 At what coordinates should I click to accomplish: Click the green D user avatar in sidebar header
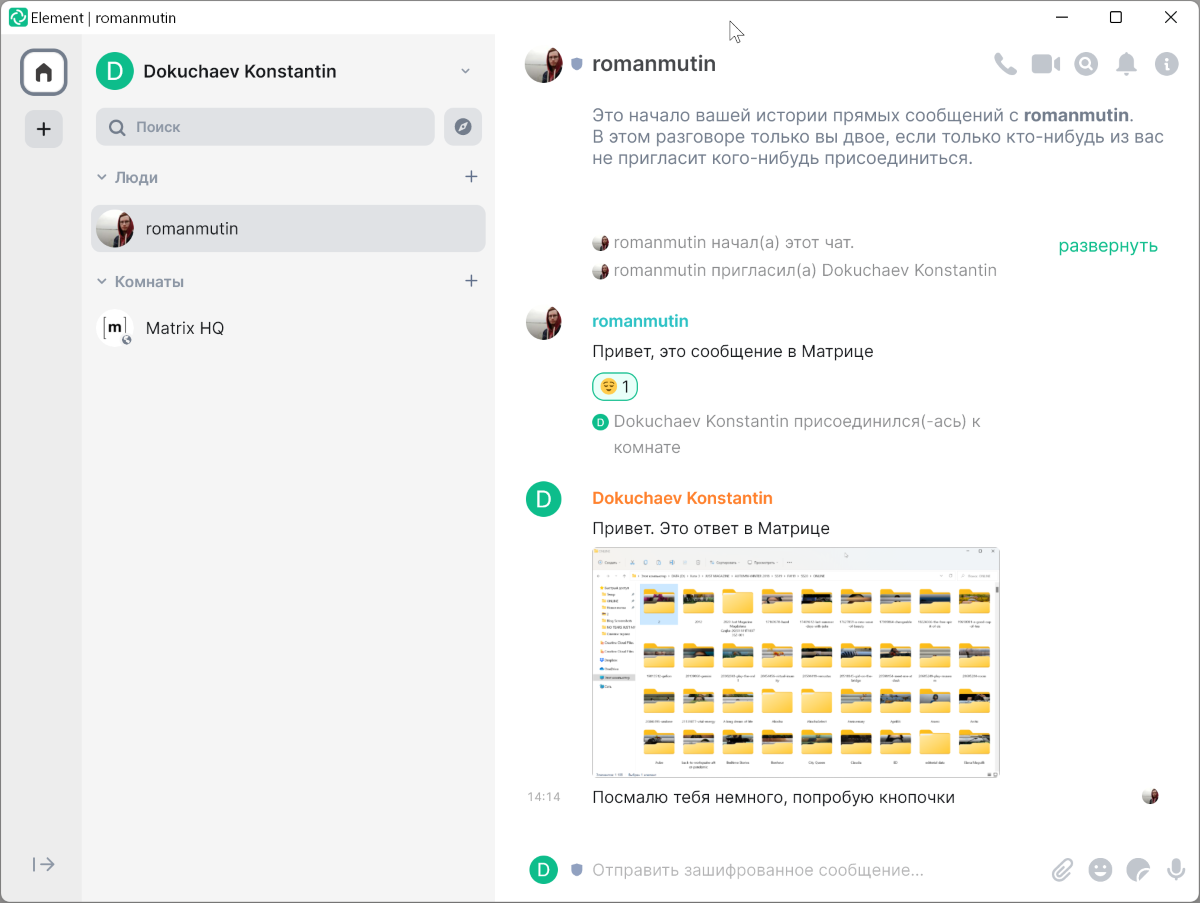115,71
